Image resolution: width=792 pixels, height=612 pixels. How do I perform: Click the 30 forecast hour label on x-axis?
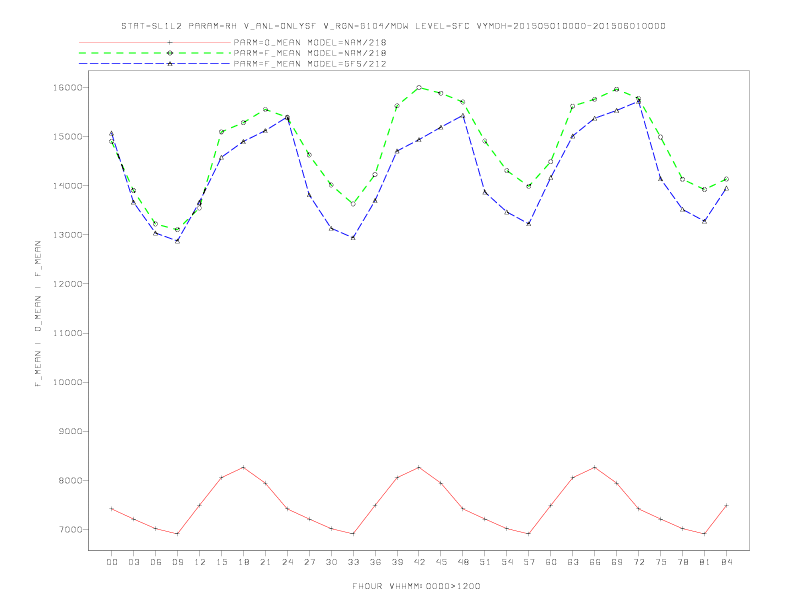(331, 562)
